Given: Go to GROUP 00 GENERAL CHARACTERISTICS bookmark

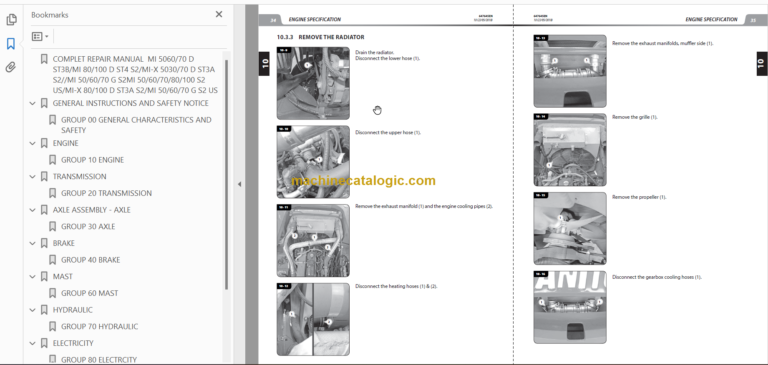Looking at the screenshot, I should click(x=136, y=125).
